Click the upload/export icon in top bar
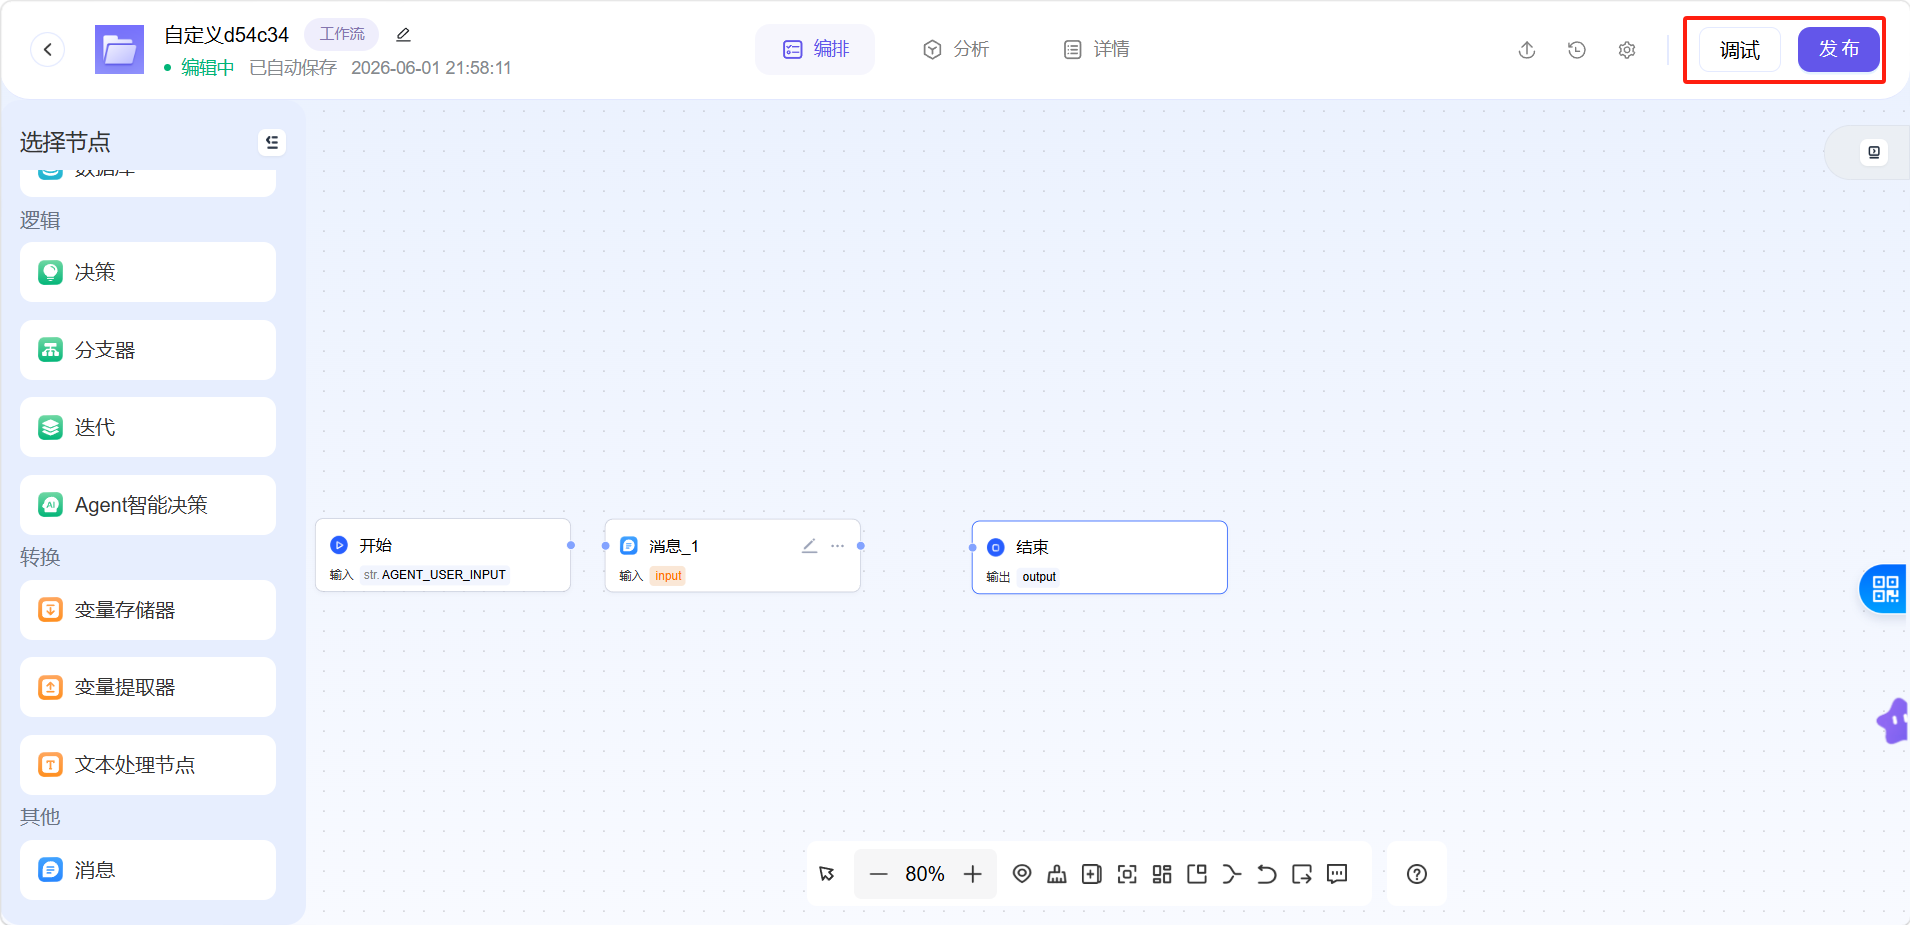1910x925 pixels. 1527,50
